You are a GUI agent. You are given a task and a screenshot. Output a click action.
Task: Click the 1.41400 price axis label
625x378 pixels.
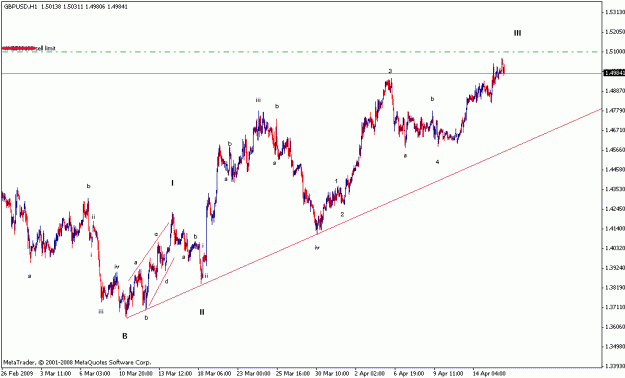[x=615, y=228]
